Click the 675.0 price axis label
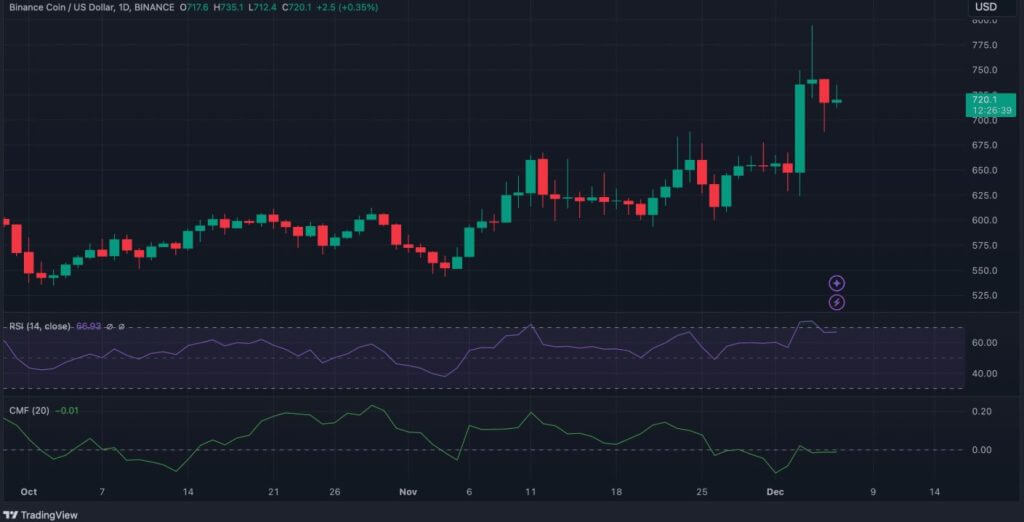The width and height of the screenshot is (1024, 522). click(984, 145)
